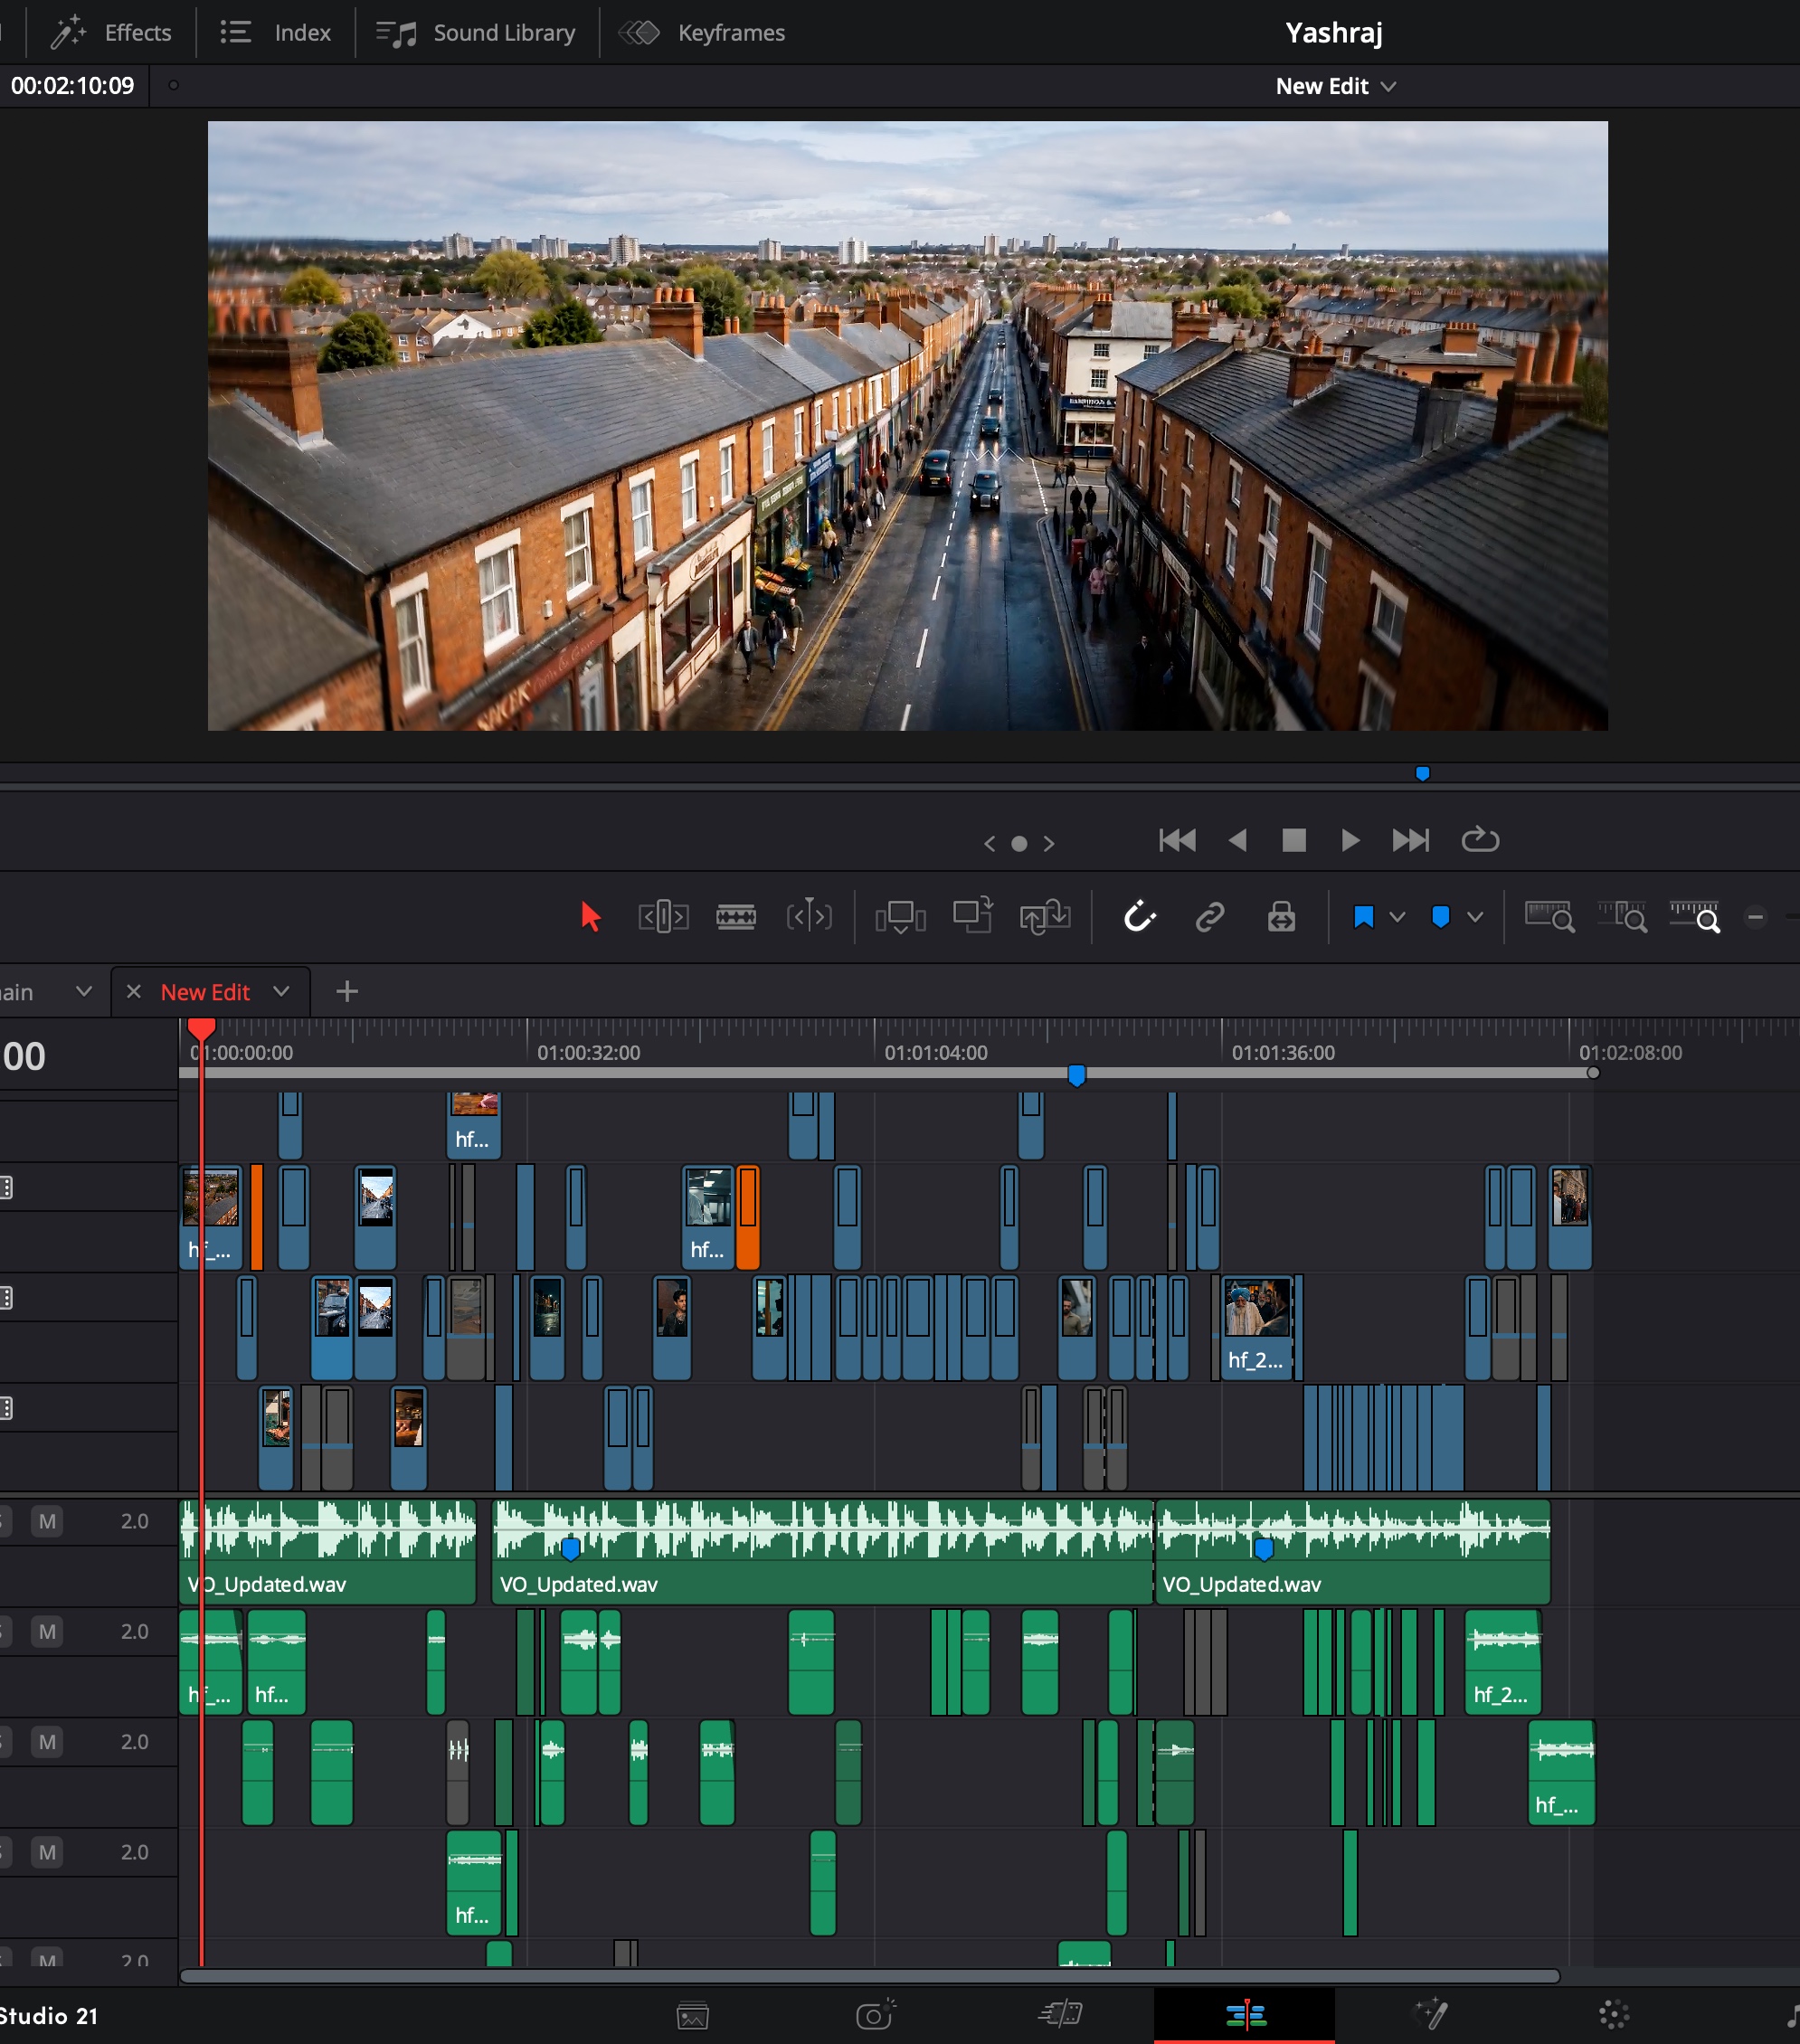Toggle the Index panel
1800x2044 pixels.
275,32
